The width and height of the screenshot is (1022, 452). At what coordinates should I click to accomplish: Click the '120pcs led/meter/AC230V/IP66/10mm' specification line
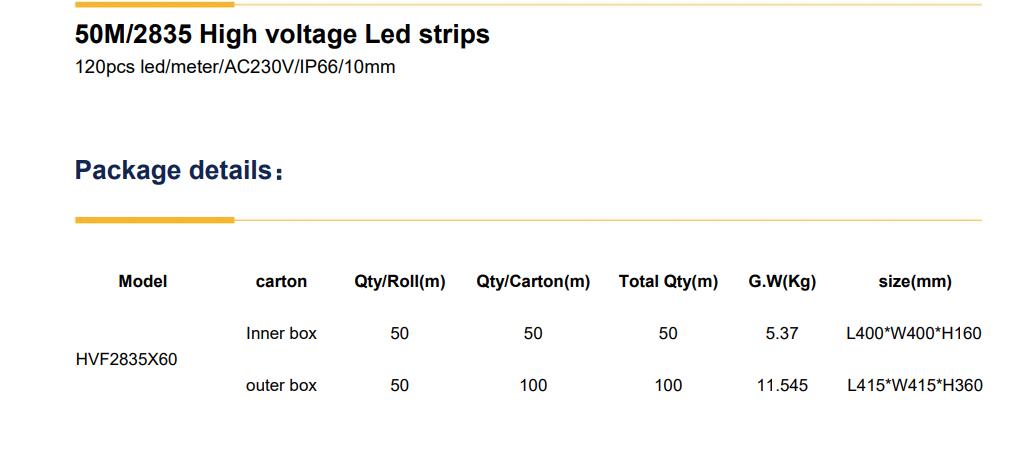235,68
